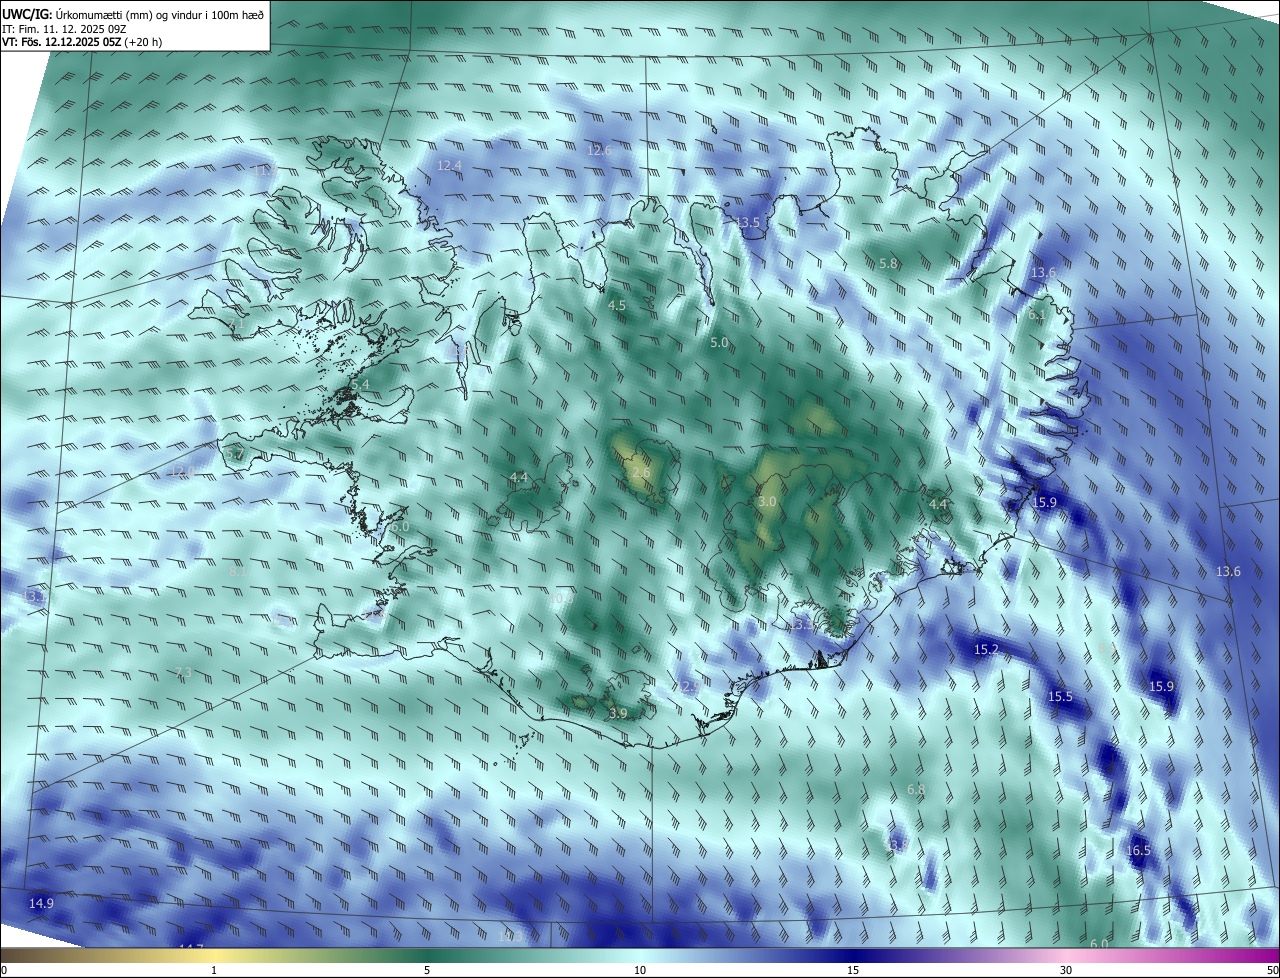Screen dimensions: 1280x978
Task: Pick the 7.3 value label
Action: click(x=183, y=673)
